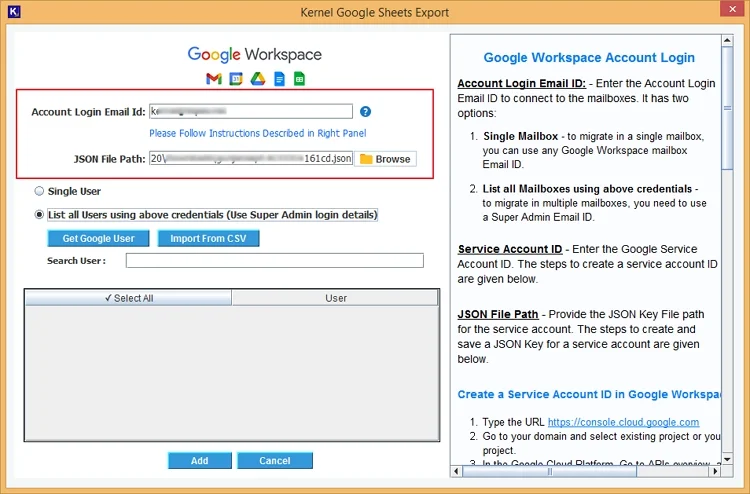Click the Google Sheets icon
750x494 pixels.
299,78
